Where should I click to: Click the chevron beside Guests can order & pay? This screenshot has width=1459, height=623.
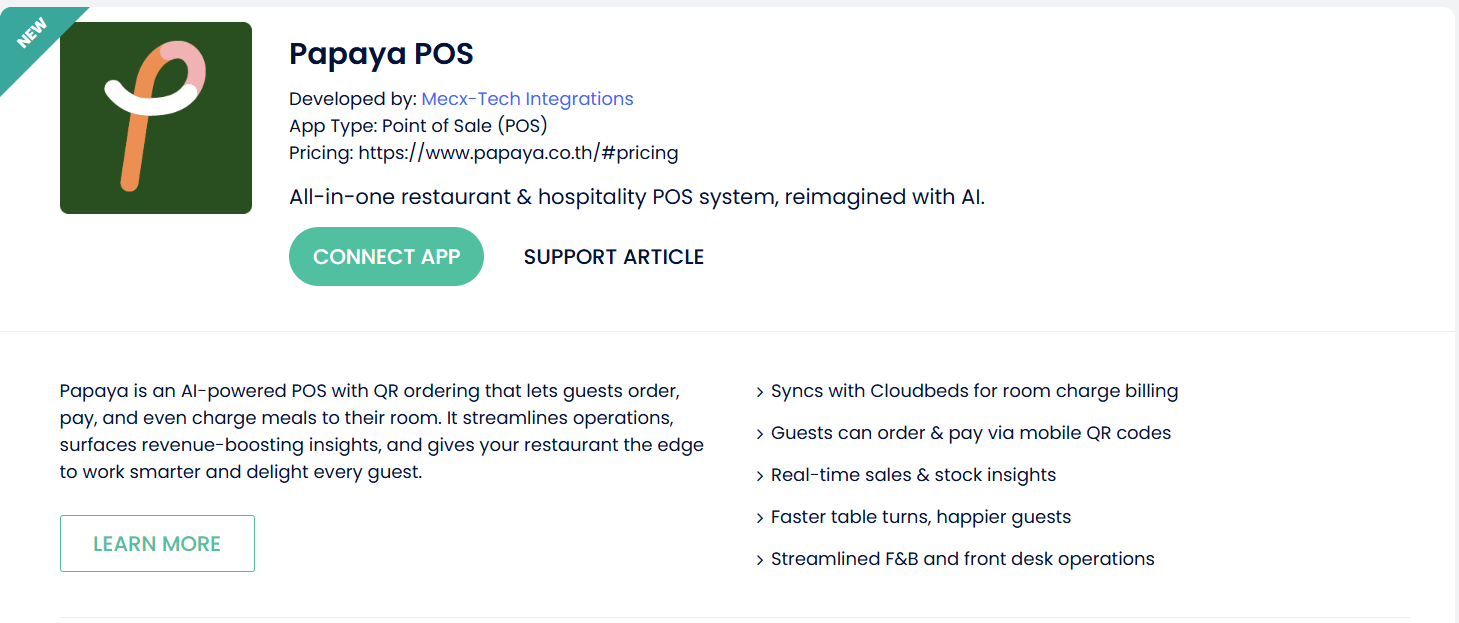click(760, 434)
